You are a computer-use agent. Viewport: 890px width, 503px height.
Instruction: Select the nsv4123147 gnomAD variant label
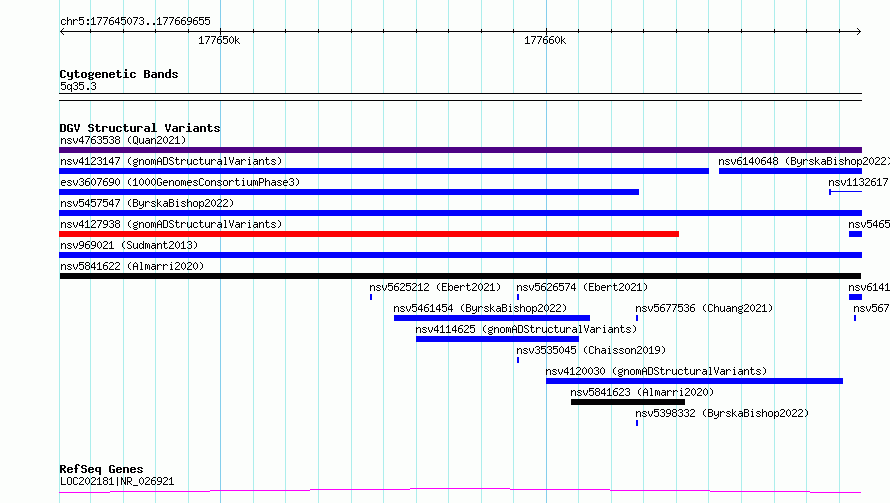[171, 161]
